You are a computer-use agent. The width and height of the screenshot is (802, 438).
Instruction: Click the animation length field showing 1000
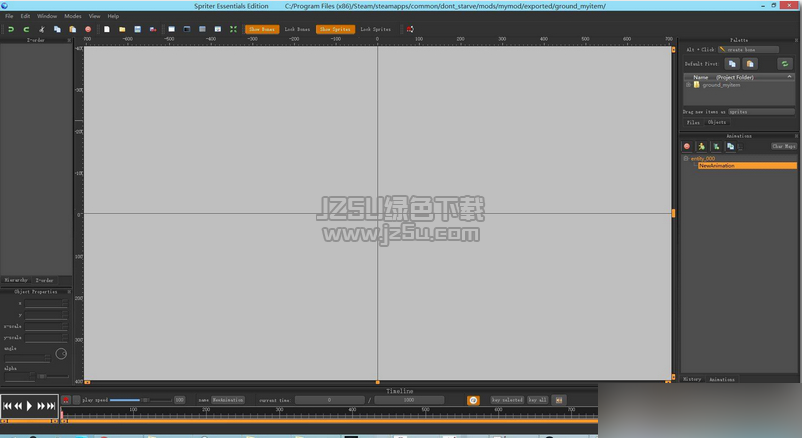409,400
